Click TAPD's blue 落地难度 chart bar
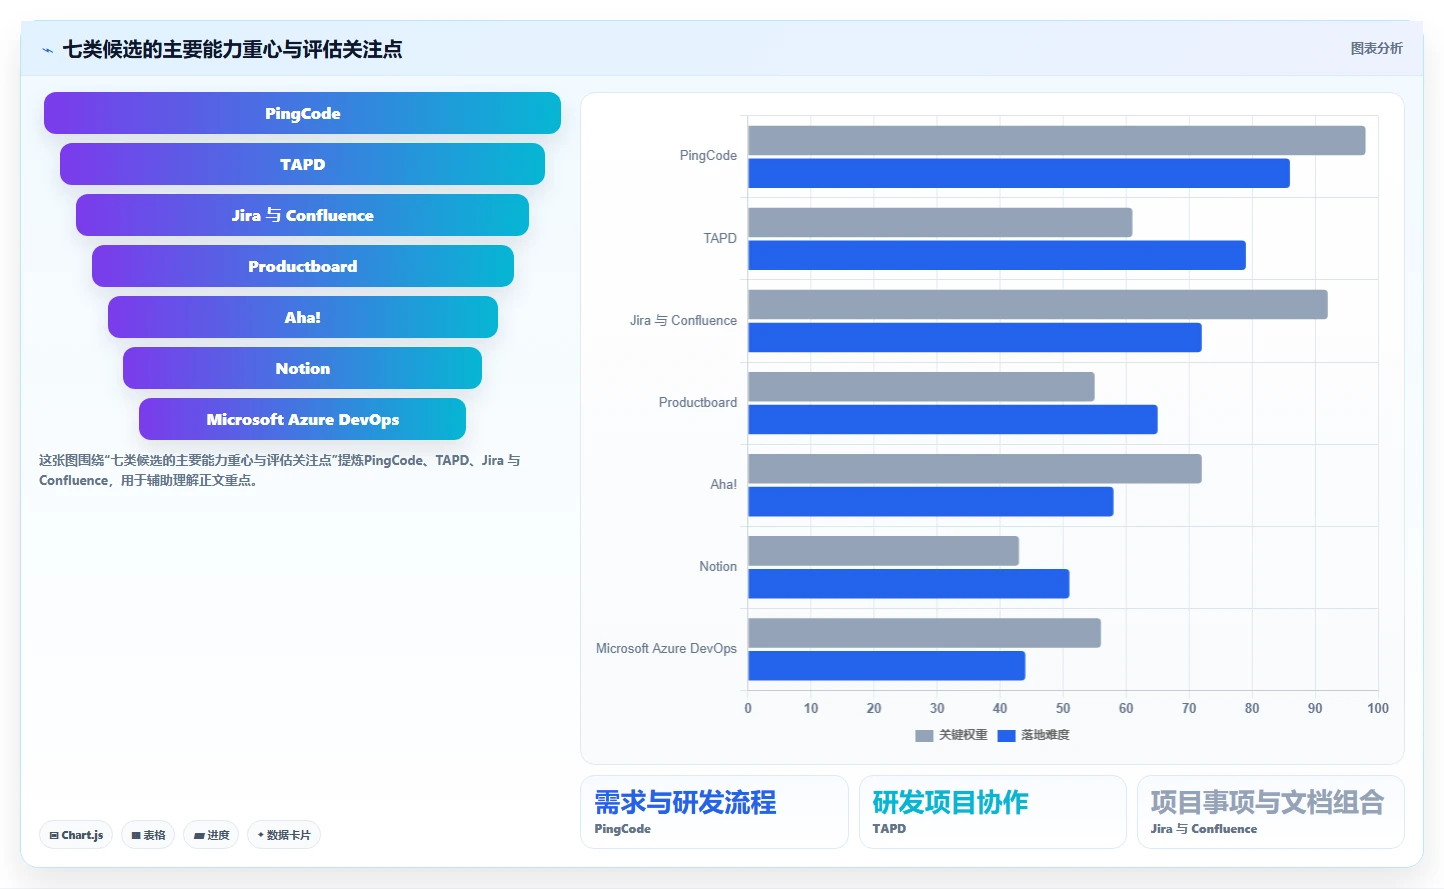Image resolution: width=1444 pixels, height=889 pixels. point(996,255)
